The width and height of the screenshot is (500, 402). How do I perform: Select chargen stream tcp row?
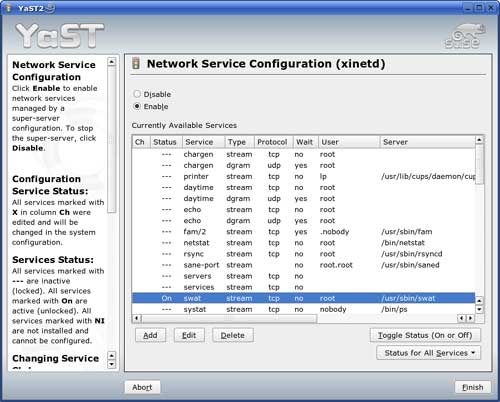pos(304,154)
